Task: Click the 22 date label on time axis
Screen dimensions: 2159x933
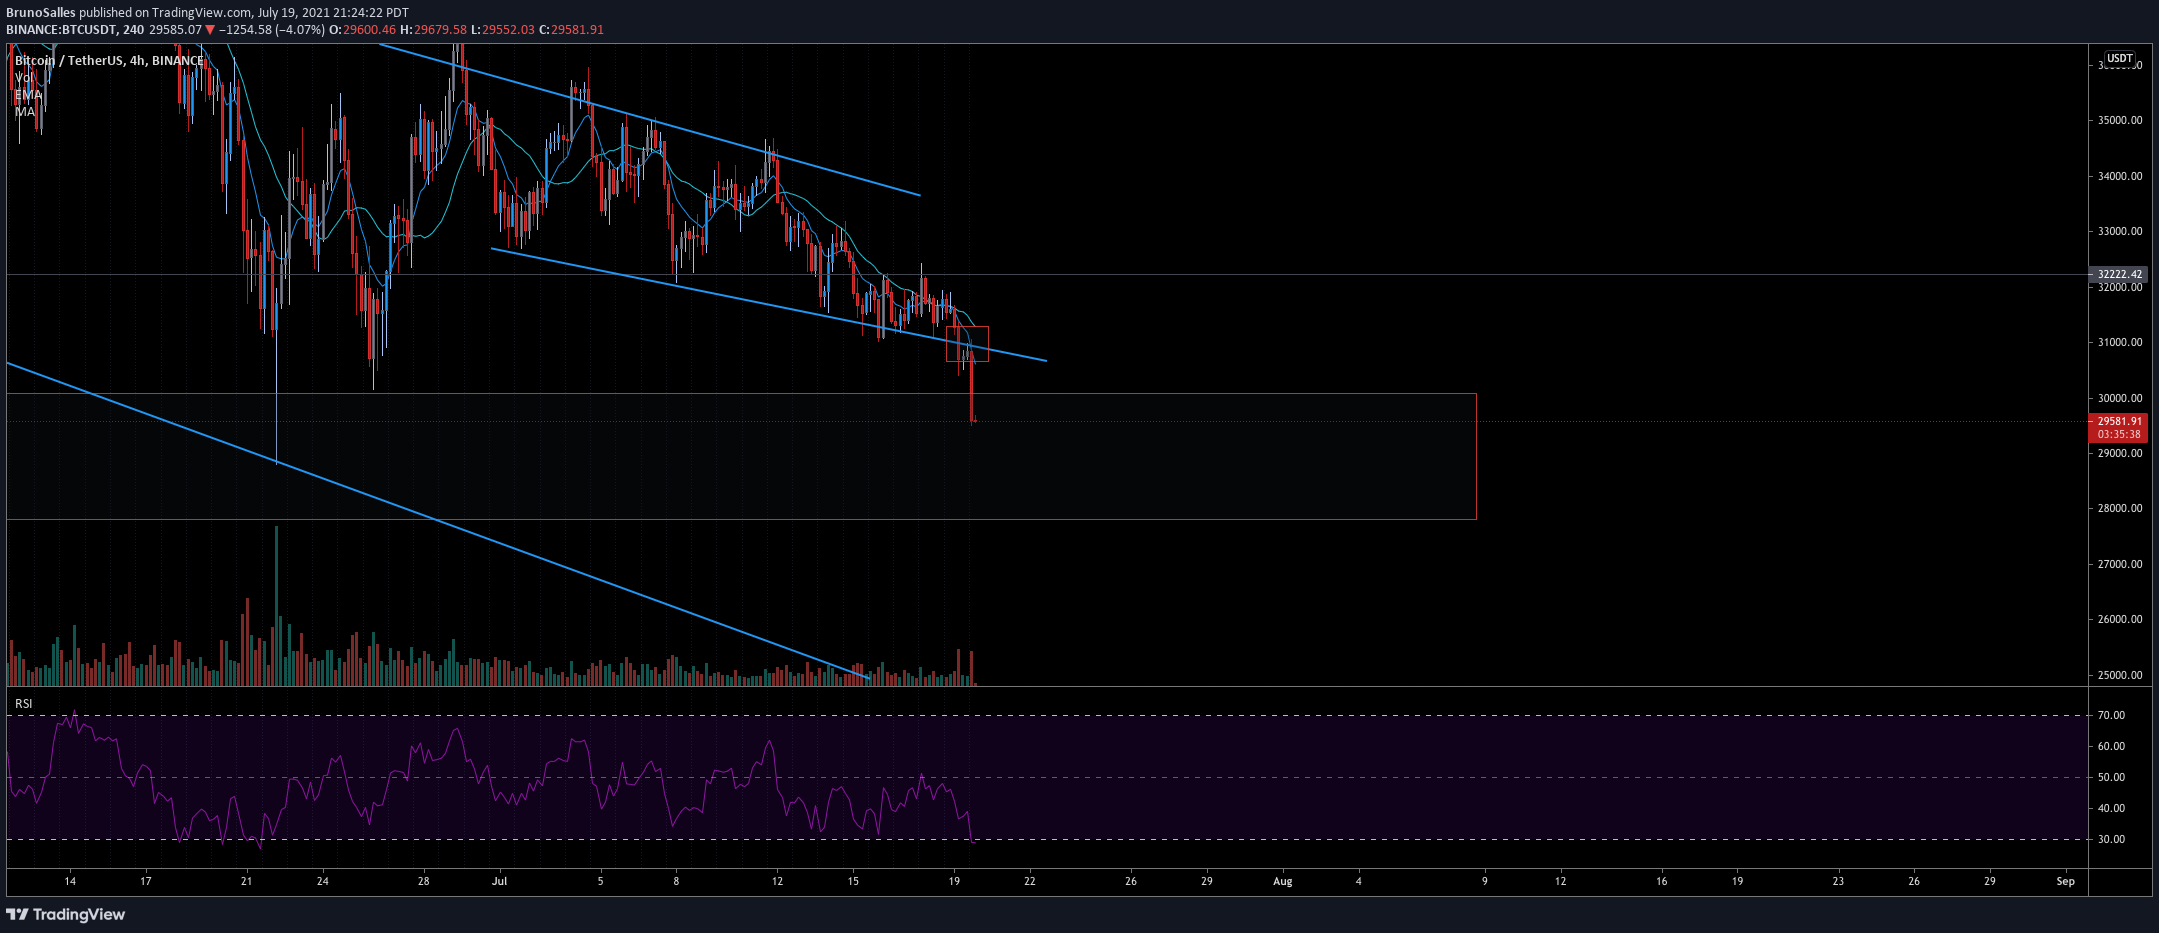Action: click(x=1030, y=881)
